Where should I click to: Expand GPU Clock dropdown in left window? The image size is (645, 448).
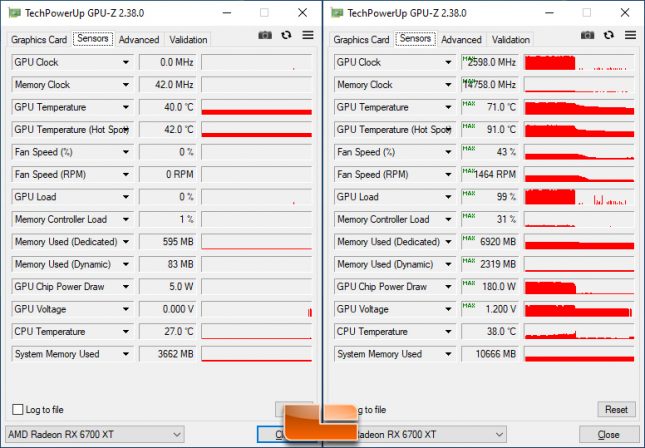[125, 63]
